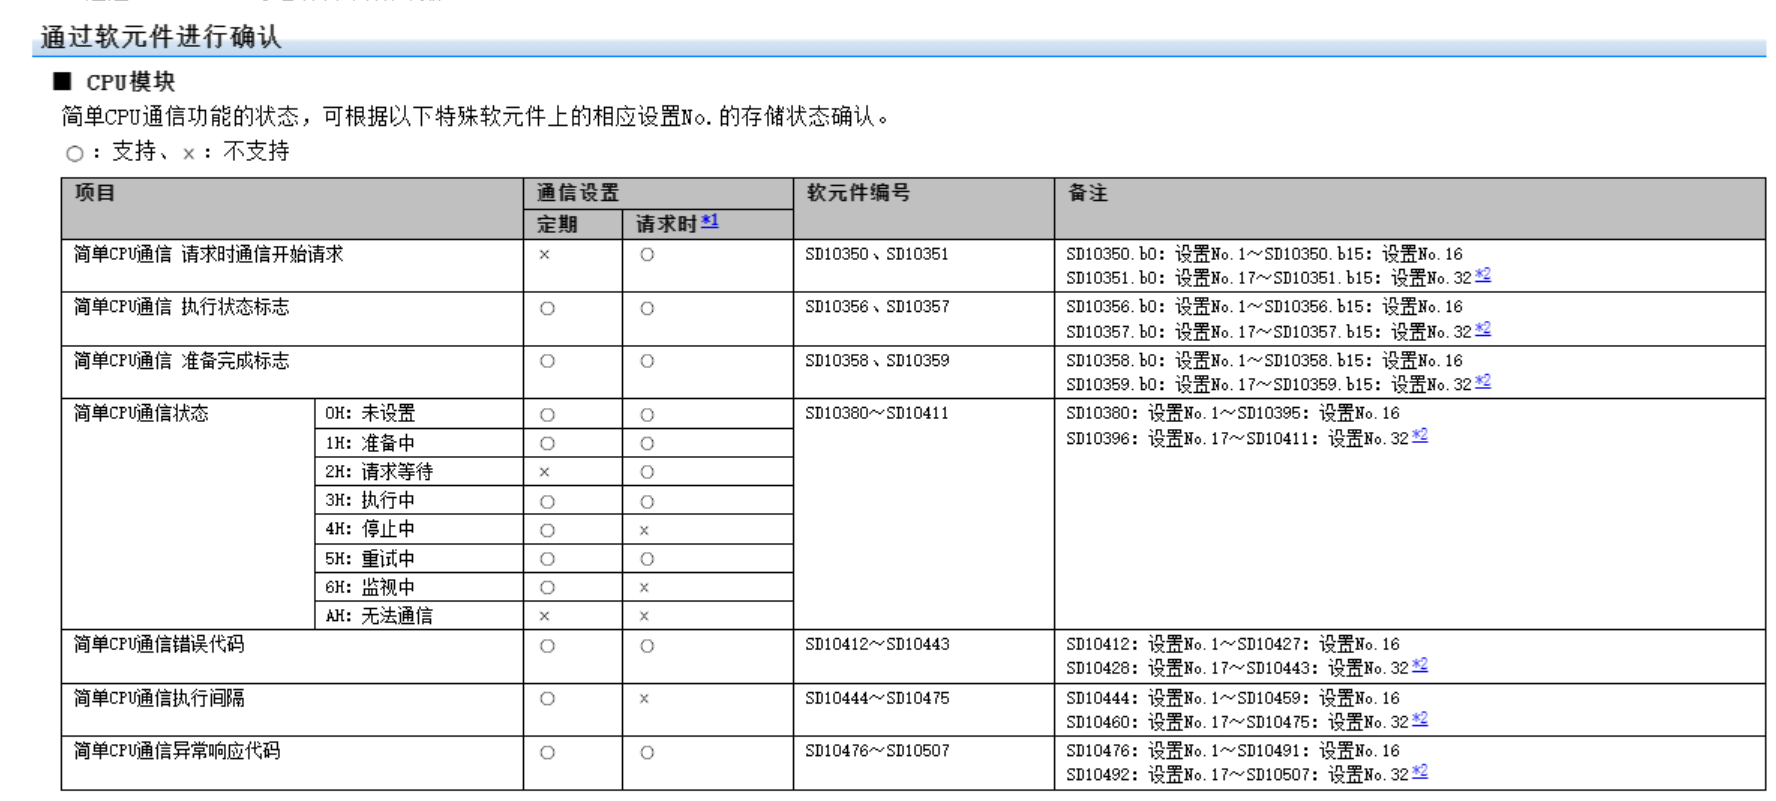Click the 项目 column header
Screen dimensions: 1776x801
click(x=95, y=193)
